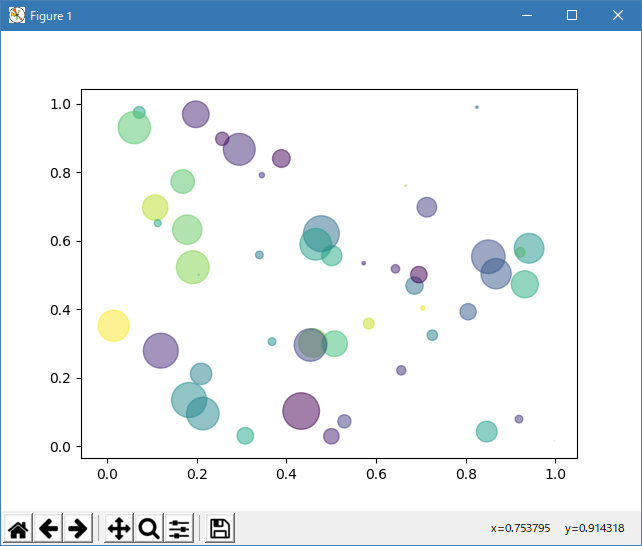Image resolution: width=642 pixels, height=546 pixels.
Task: Go back to the previous view
Action: 48,528
